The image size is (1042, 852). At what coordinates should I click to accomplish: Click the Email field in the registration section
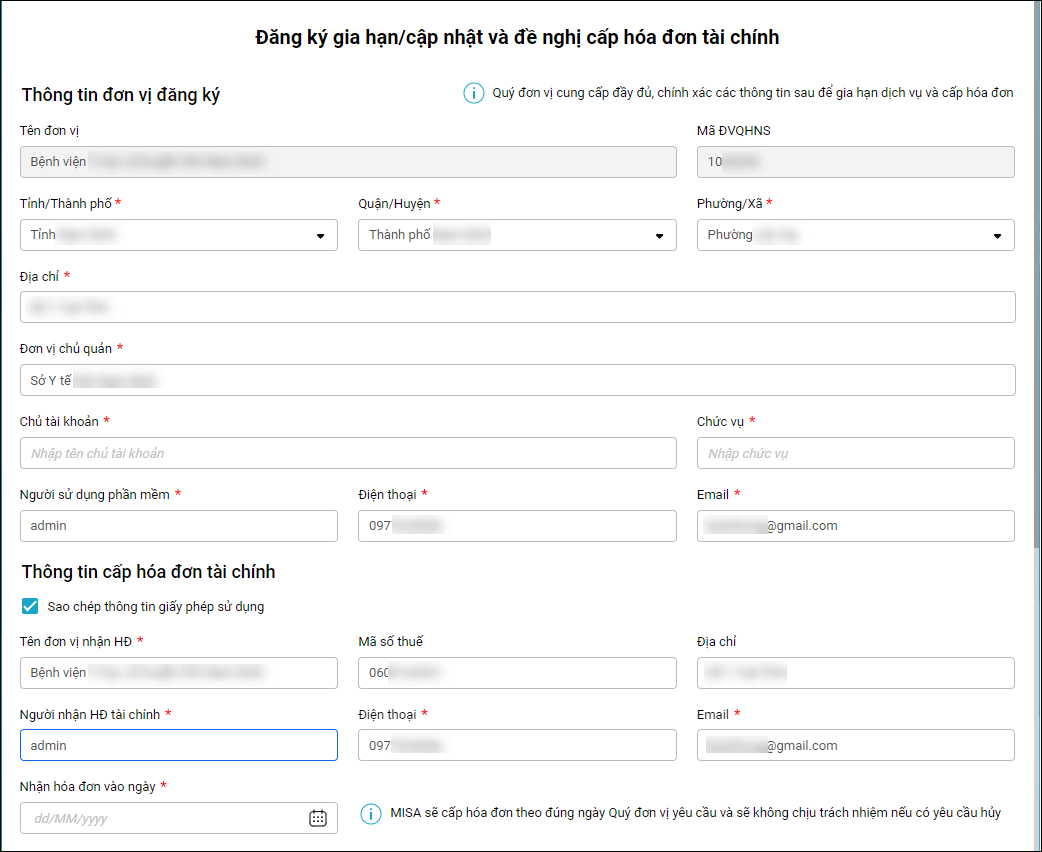click(855, 525)
